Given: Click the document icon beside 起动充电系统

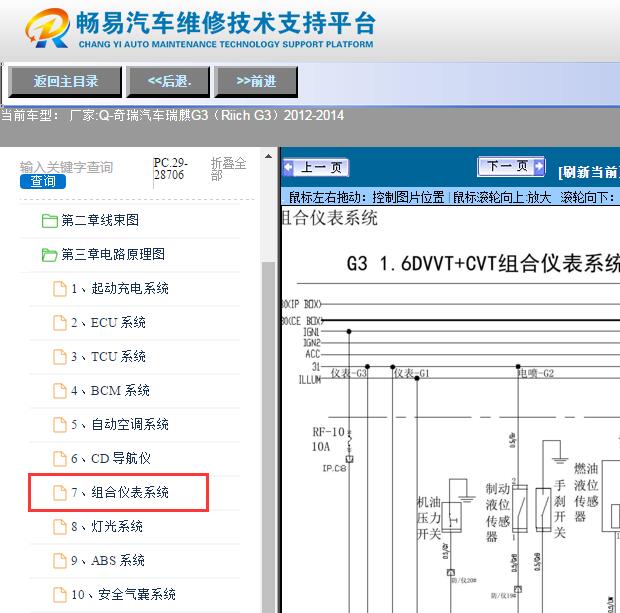Looking at the screenshot, I should tap(60, 289).
